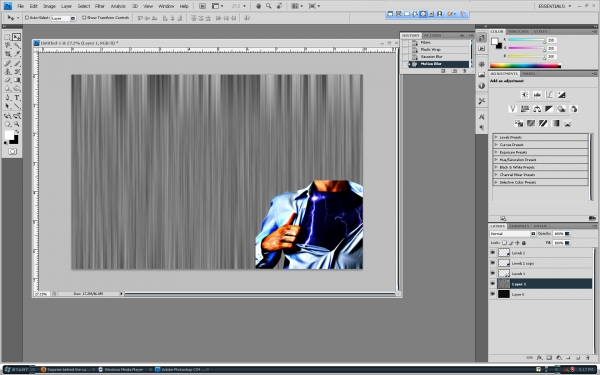Add a Hue/Saturation adjustment

click(x=525, y=109)
